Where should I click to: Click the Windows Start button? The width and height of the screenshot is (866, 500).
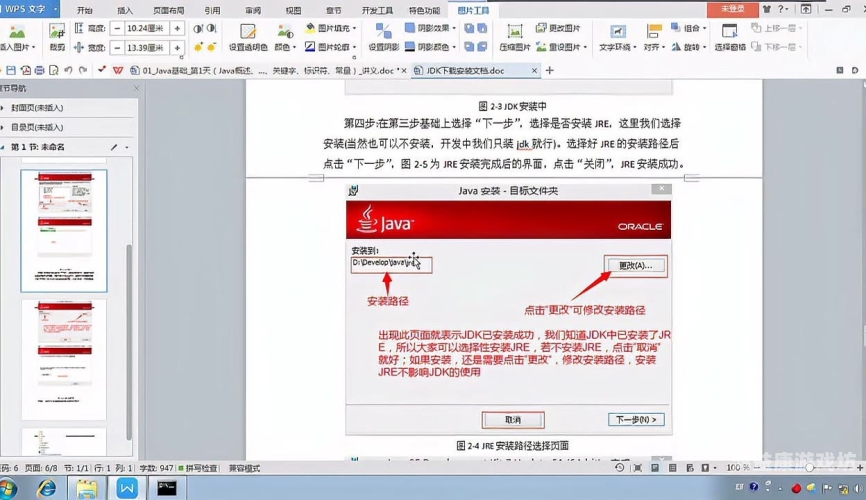pos(8,488)
